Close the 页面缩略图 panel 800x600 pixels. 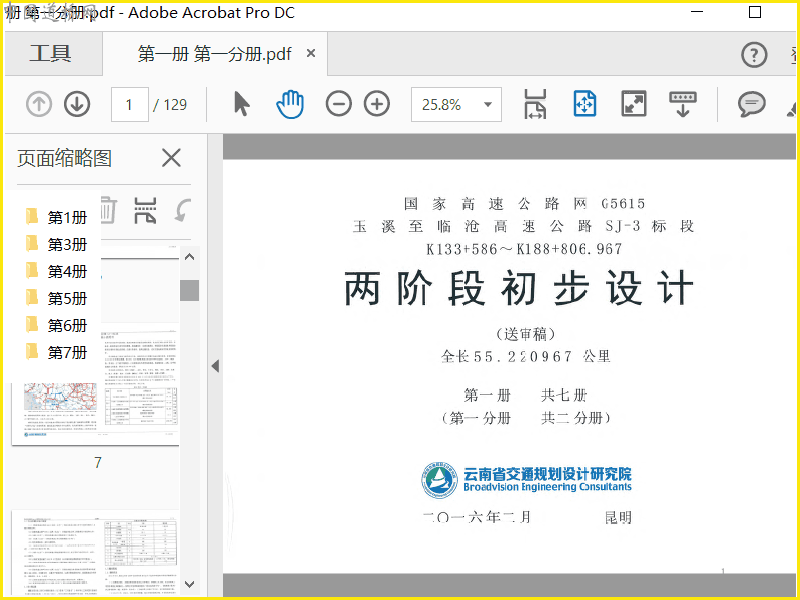coord(171,158)
